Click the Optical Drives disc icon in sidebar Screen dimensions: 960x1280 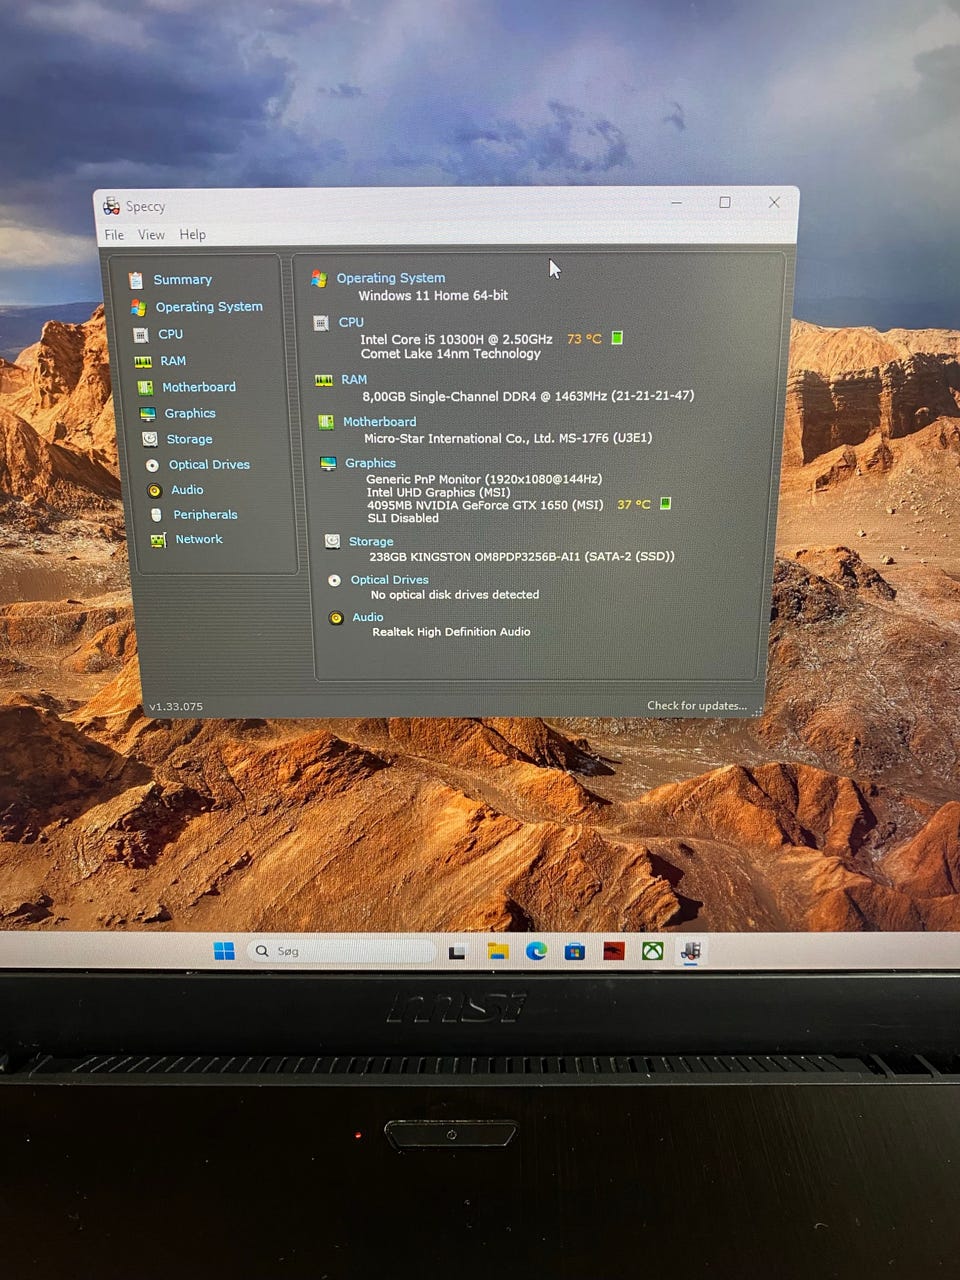pos(152,466)
